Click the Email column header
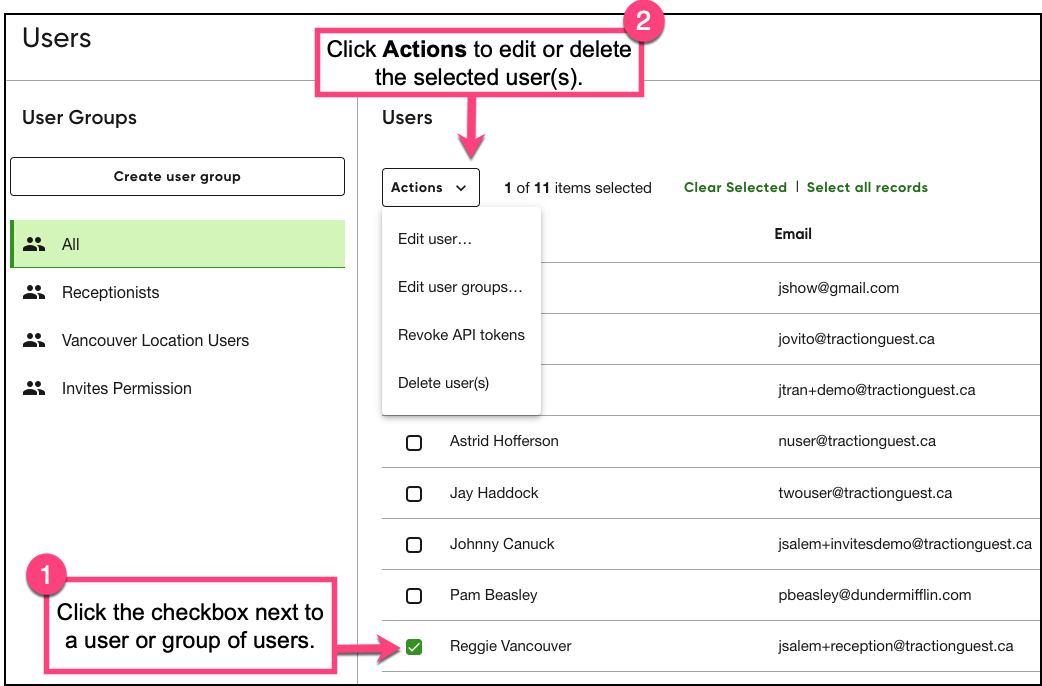 (793, 233)
